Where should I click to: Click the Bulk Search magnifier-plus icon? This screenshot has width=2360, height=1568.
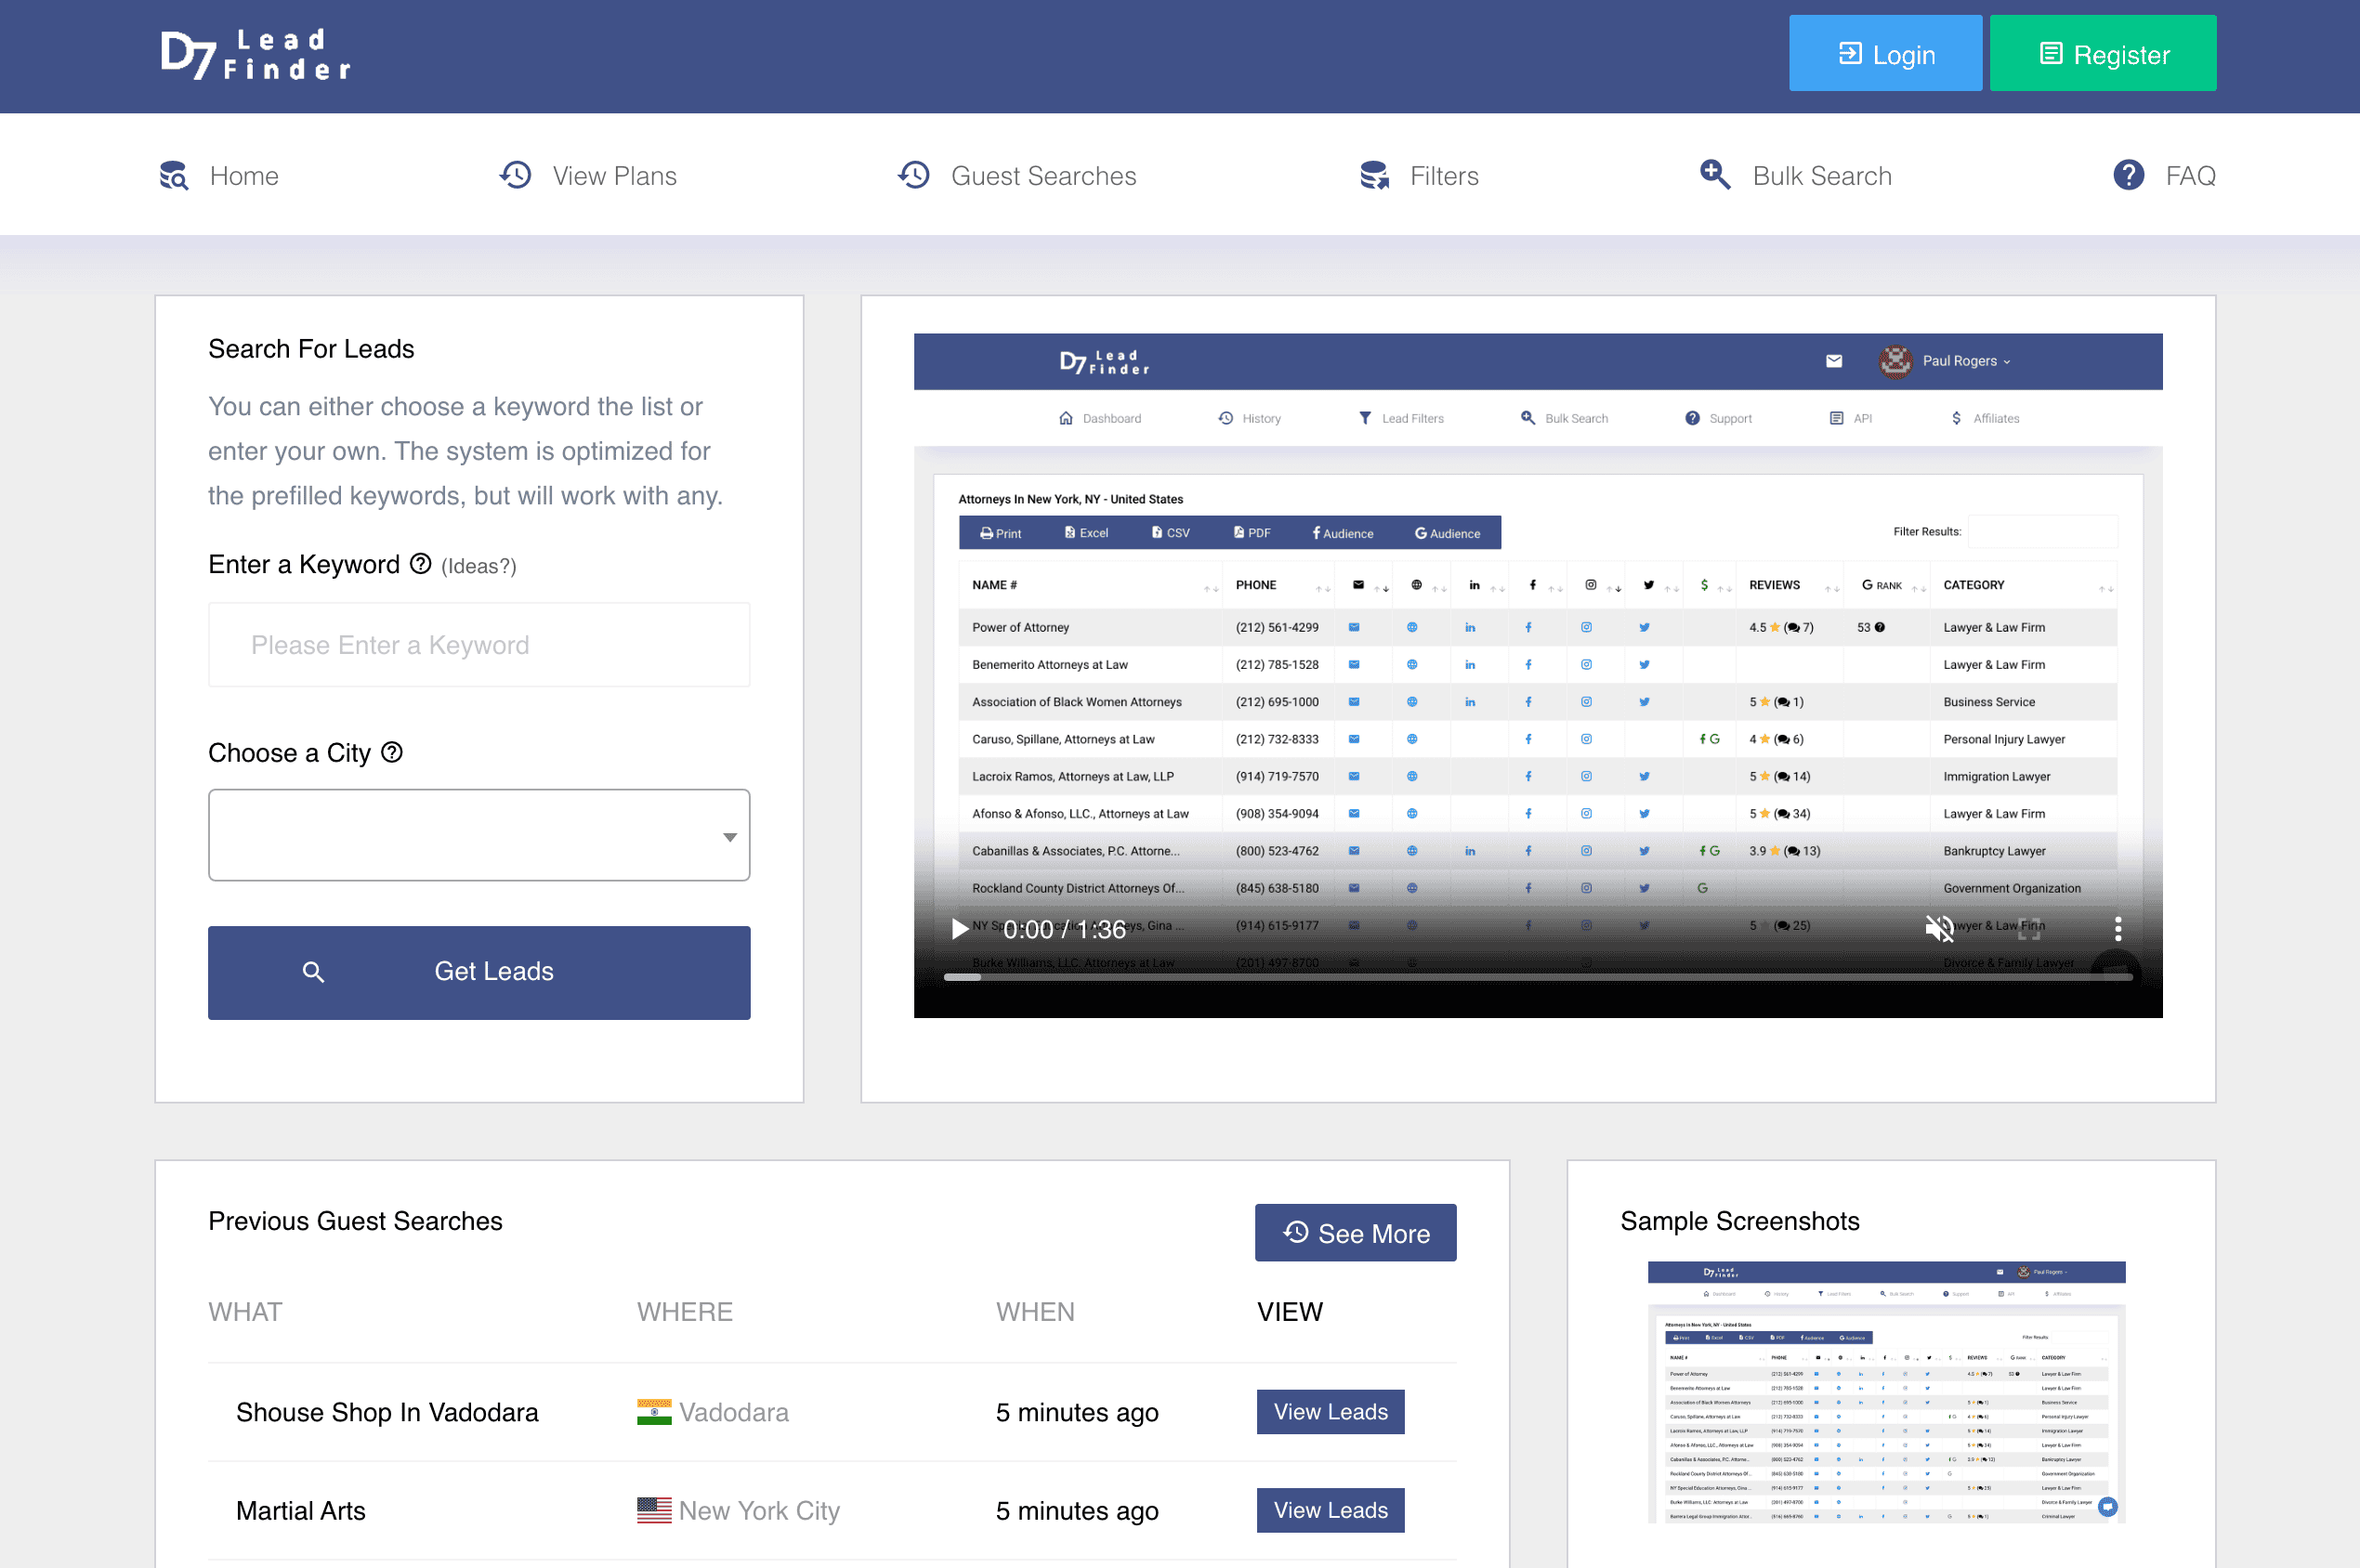(1715, 175)
